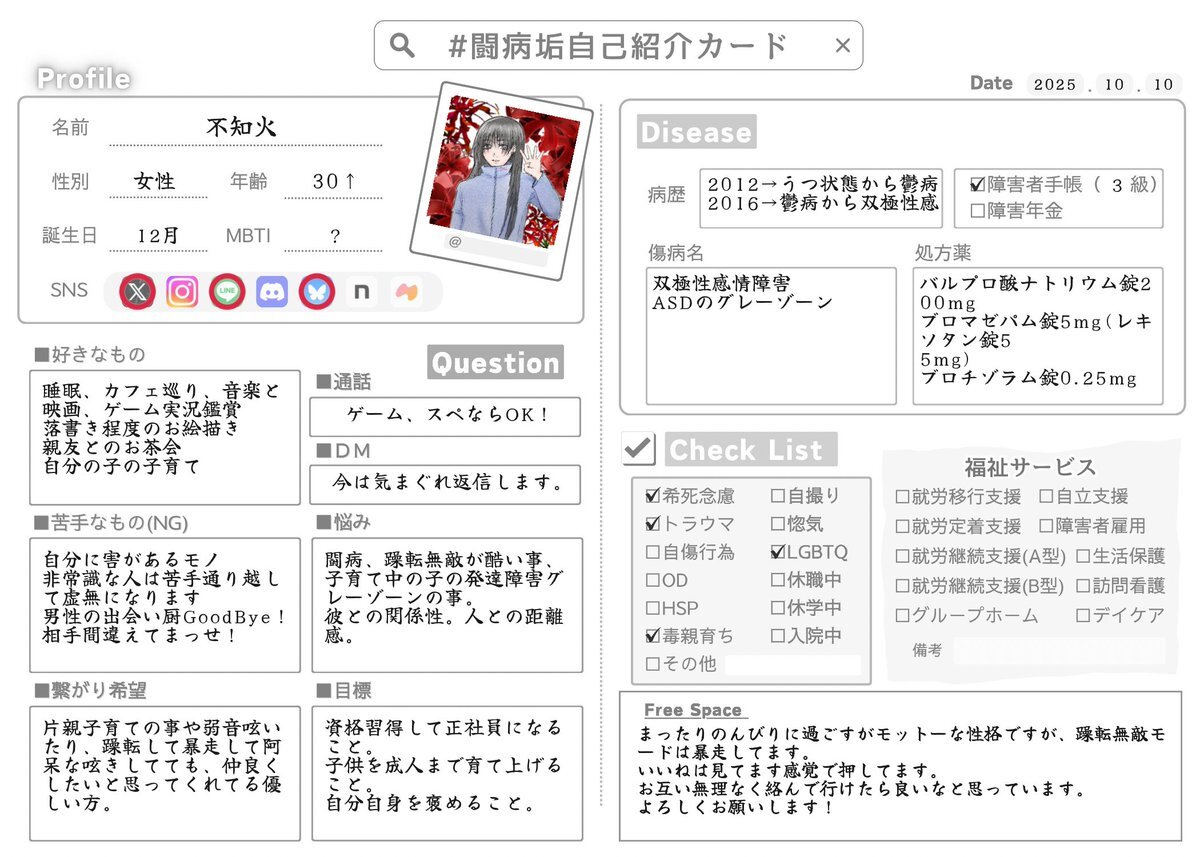
Task: Click the Discord SNS icon
Action: [272, 291]
